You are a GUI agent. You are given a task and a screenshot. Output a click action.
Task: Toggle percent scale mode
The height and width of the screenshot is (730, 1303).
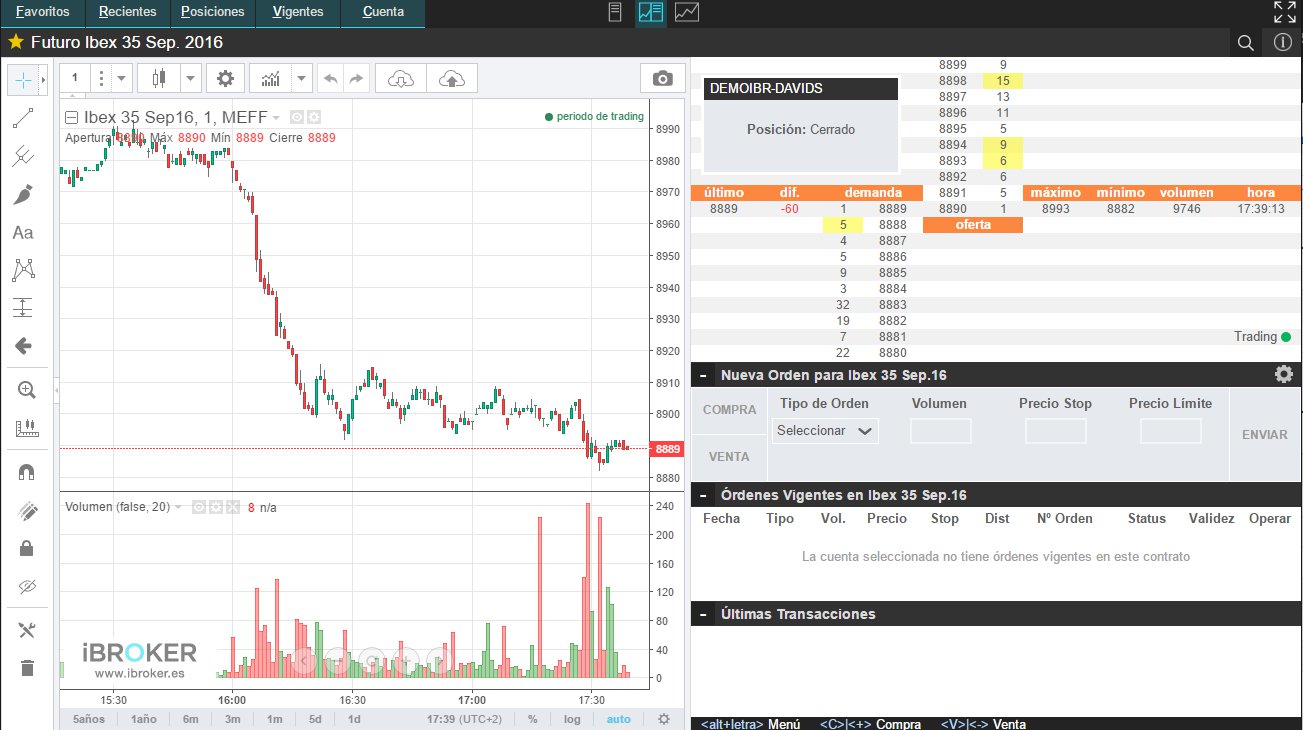click(x=533, y=719)
